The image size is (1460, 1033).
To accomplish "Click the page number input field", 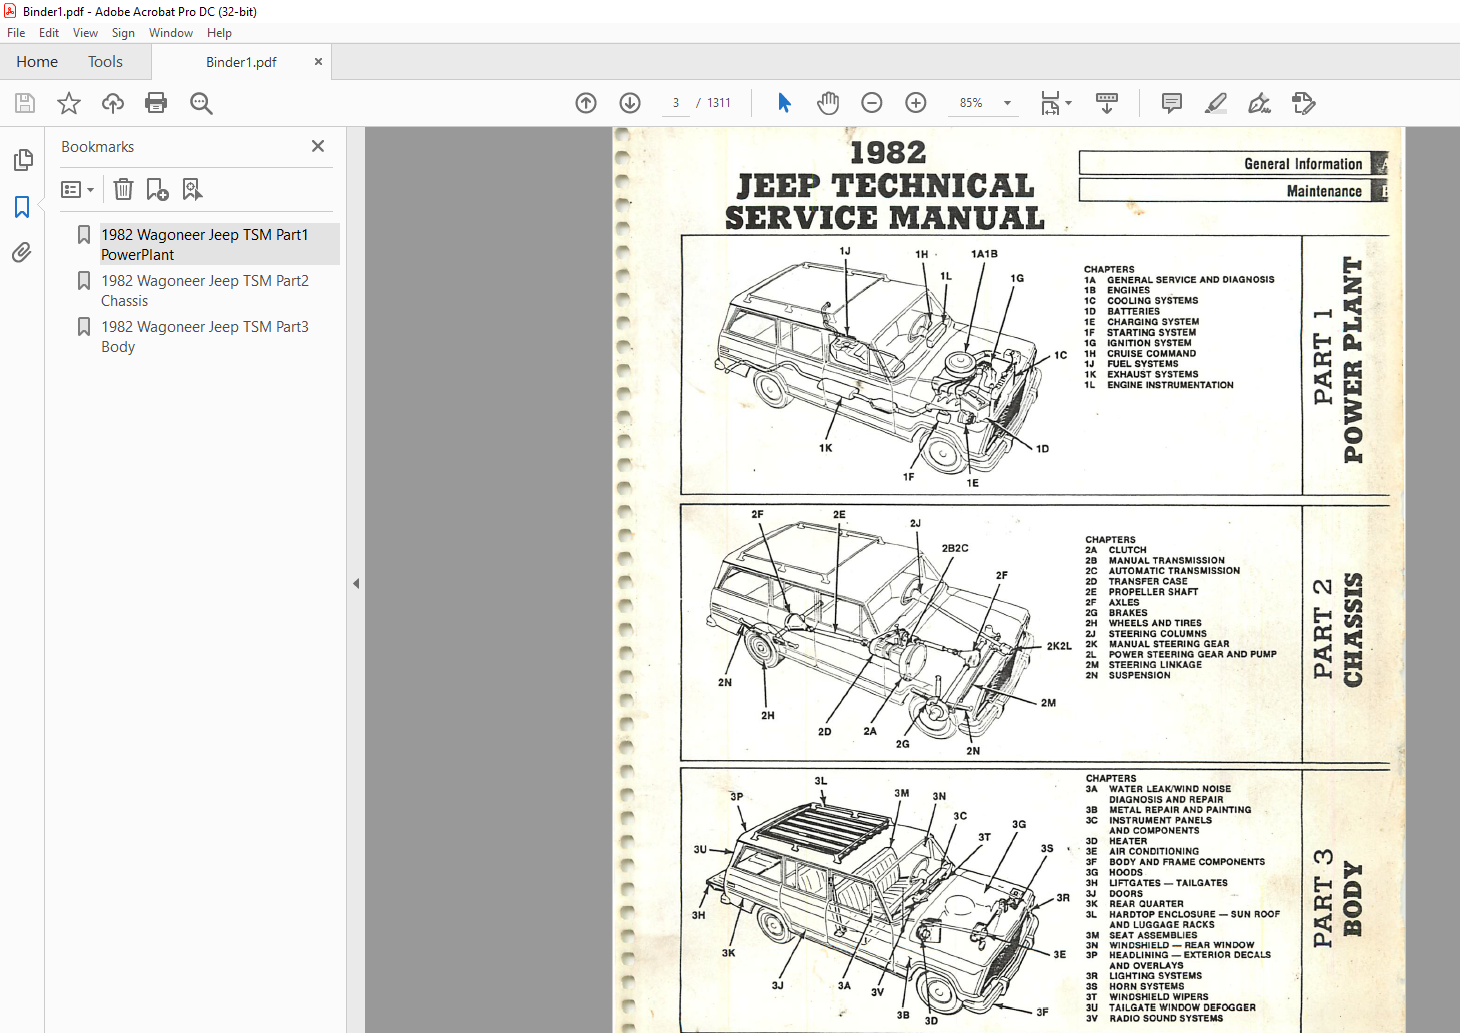I will click(676, 103).
